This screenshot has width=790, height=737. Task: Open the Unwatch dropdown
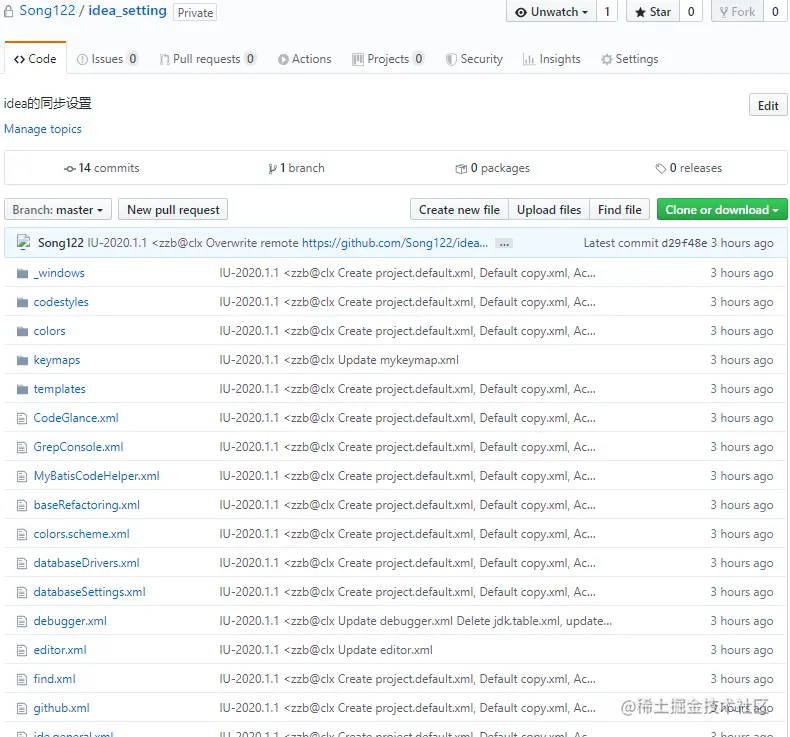551,12
